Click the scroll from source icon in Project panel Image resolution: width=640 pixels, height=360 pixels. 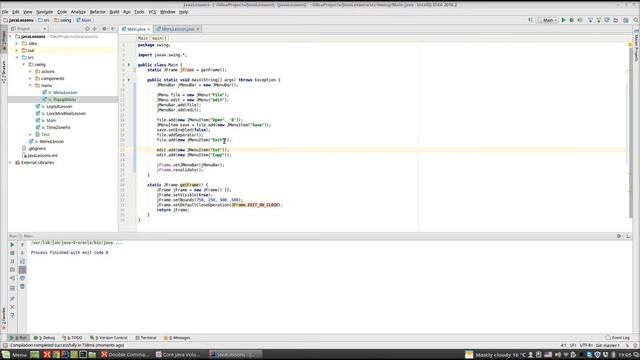(x=87, y=29)
